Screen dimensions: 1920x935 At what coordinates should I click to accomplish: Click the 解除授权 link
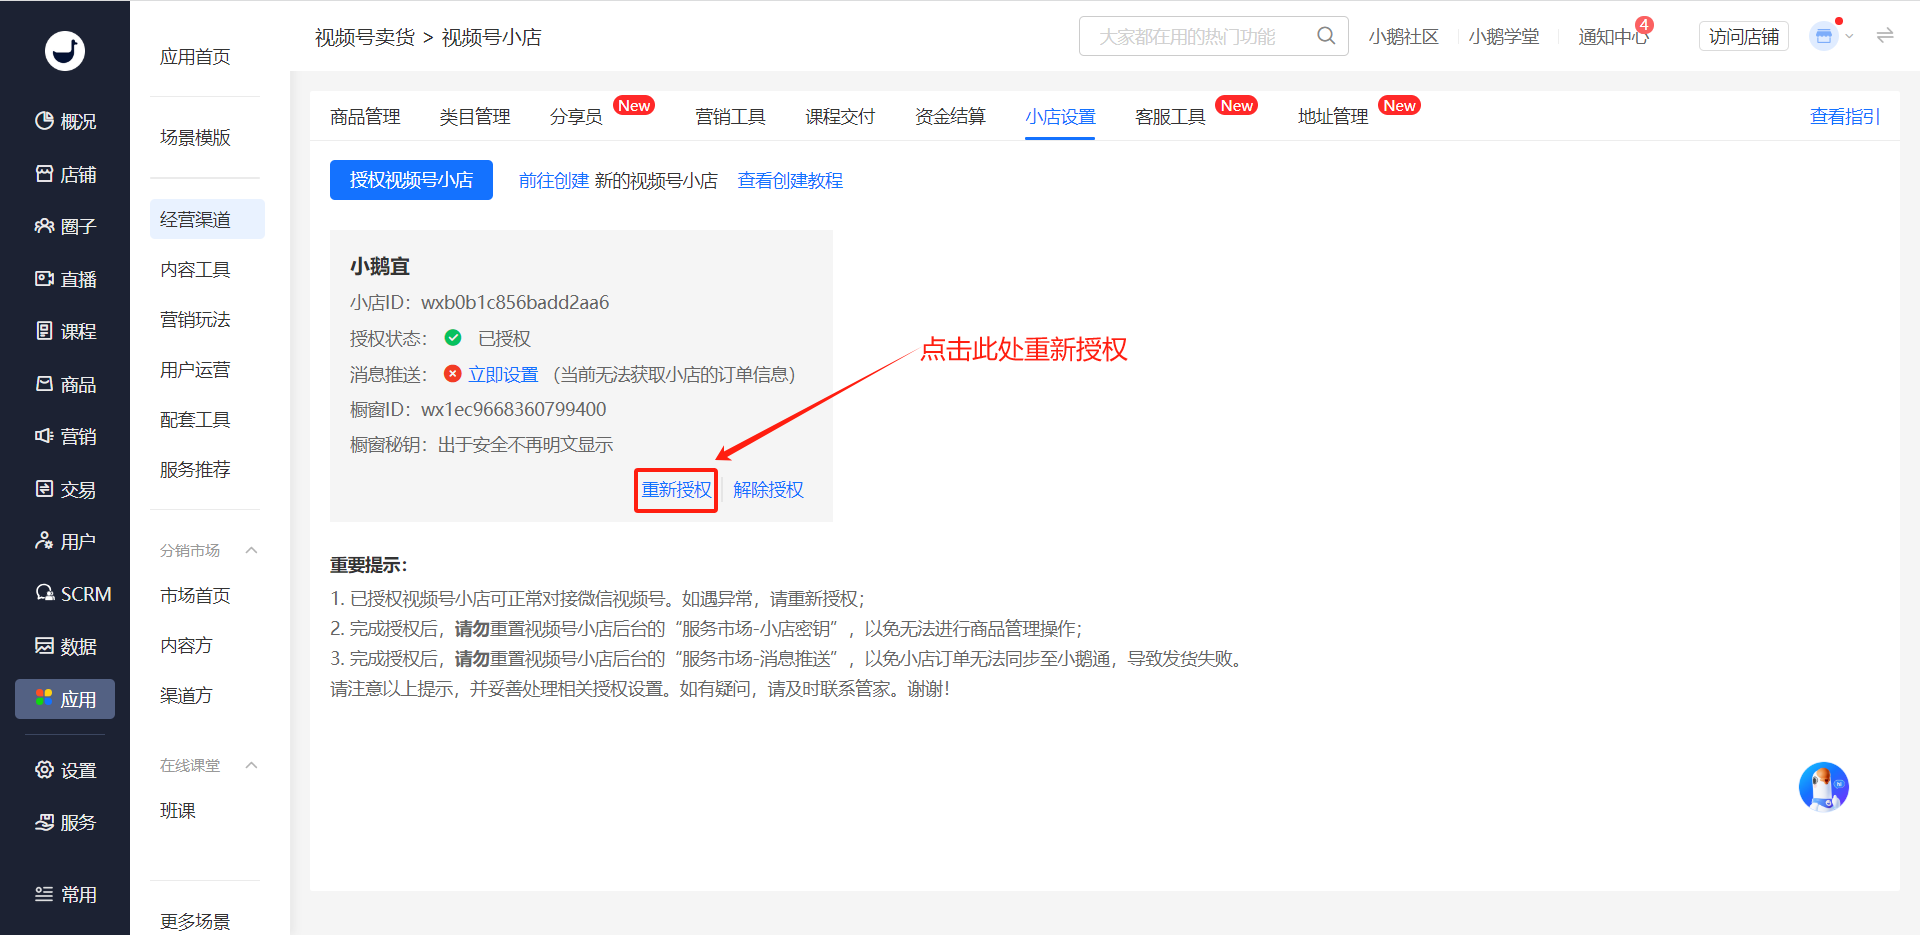pos(768,490)
